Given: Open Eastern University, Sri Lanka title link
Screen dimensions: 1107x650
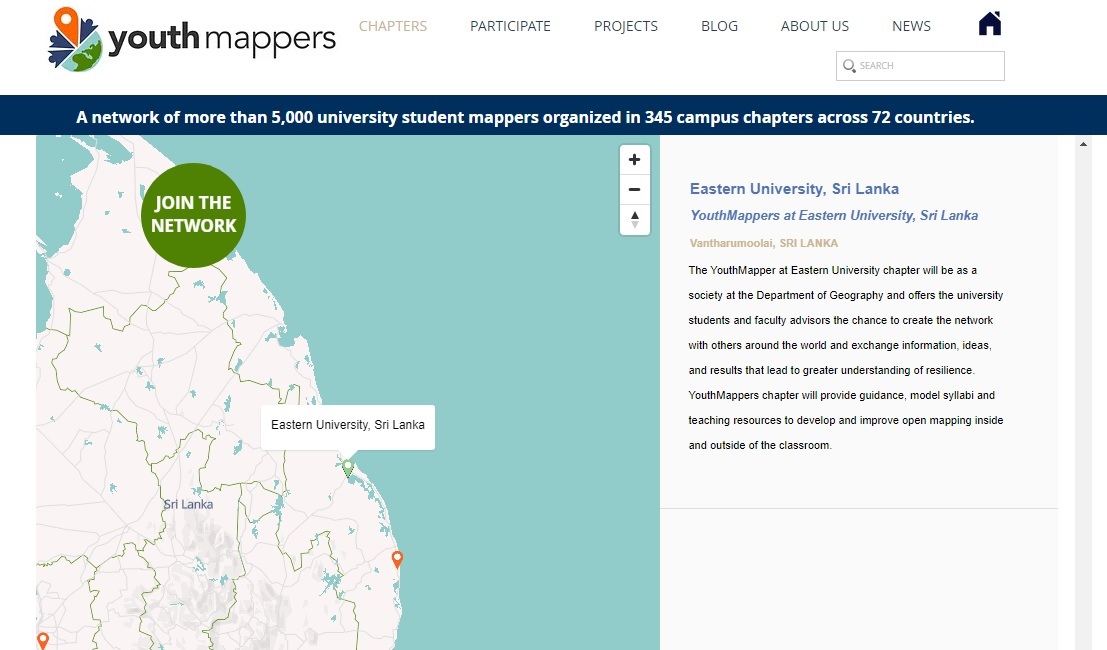Looking at the screenshot, I should [x=794, y=189].
